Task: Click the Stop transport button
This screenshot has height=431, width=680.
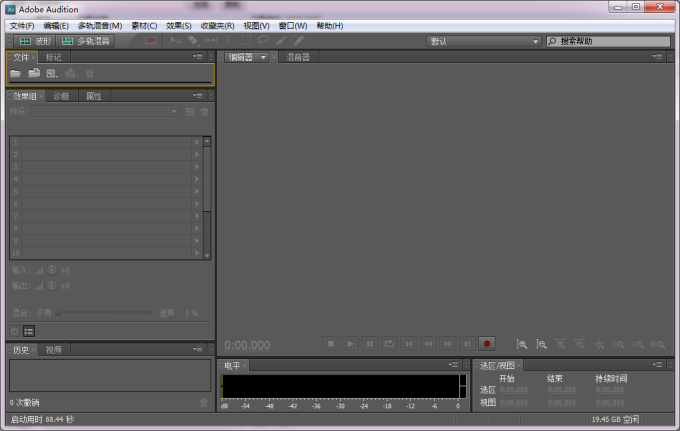Action: tap(332, 343)
